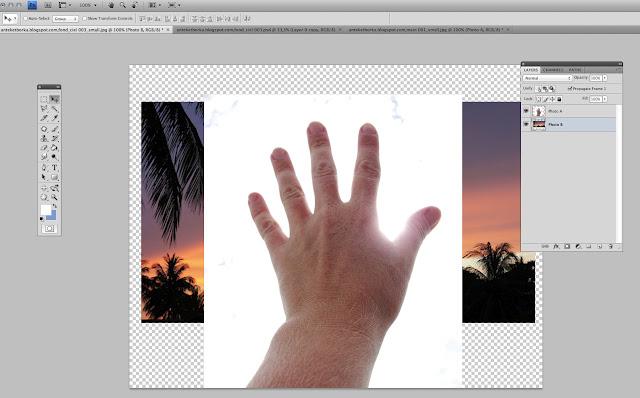Select the Move tool in toolbox
This screenshot has width=640, height=398.
click(x=54, y=99)
